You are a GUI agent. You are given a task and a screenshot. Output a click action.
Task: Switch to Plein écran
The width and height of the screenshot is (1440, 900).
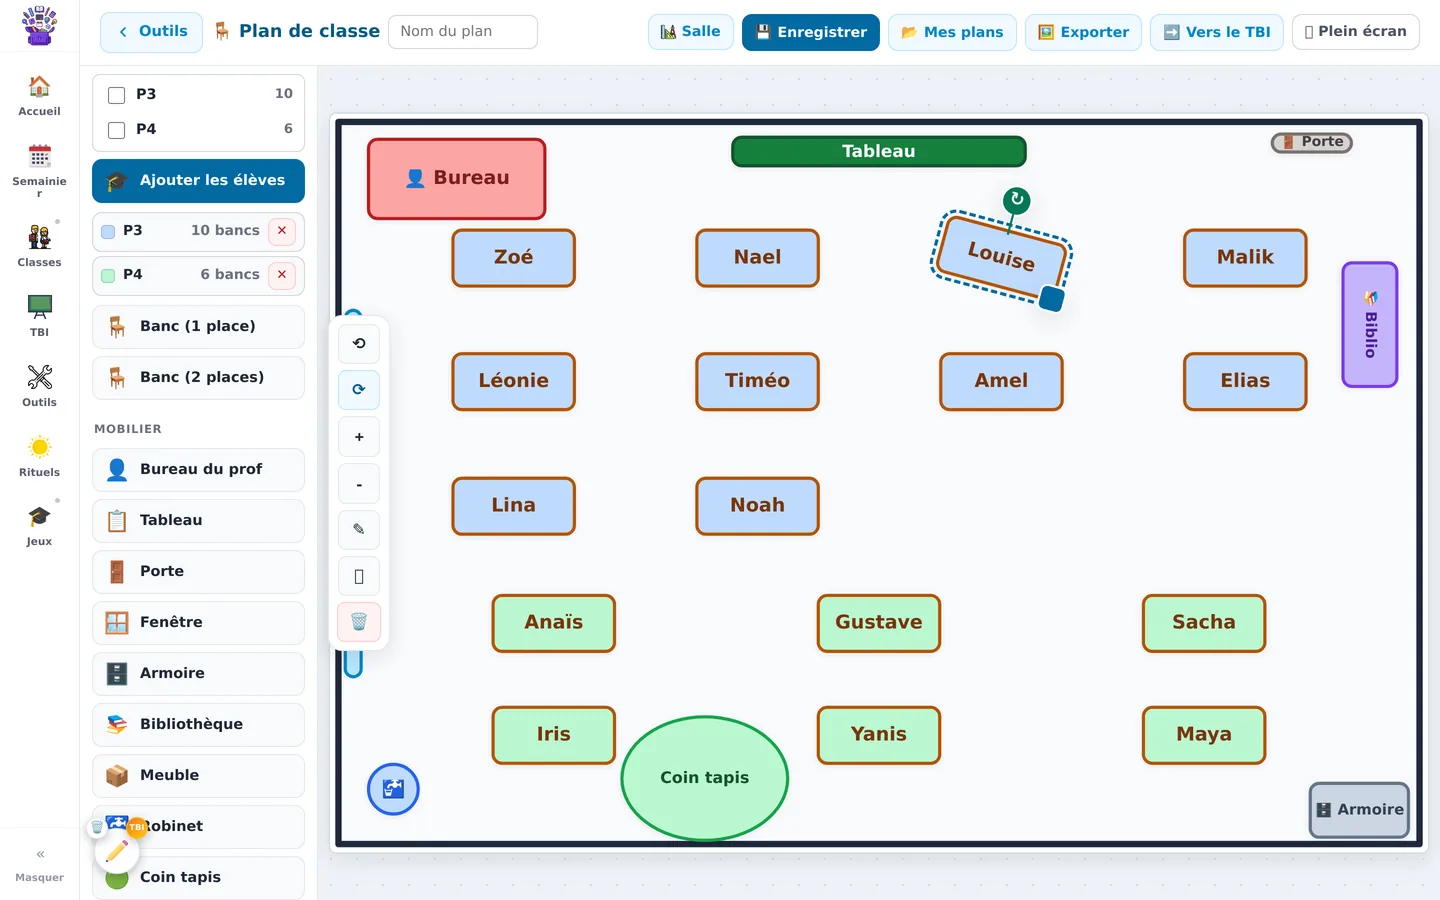[1356, 32]
